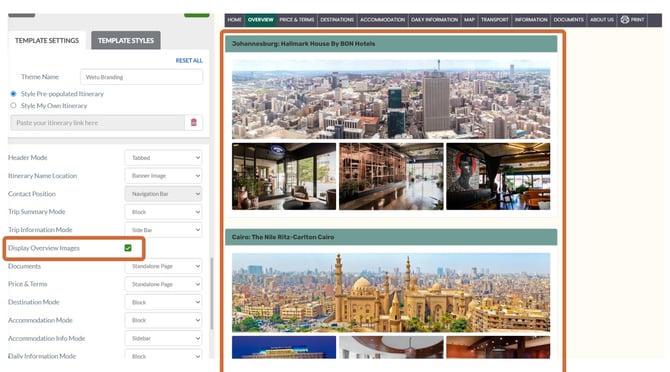The height and width of the screenshot is (372, 670).
Task: Open Accommodation Mode dropdown
Action: click(163, 320)
